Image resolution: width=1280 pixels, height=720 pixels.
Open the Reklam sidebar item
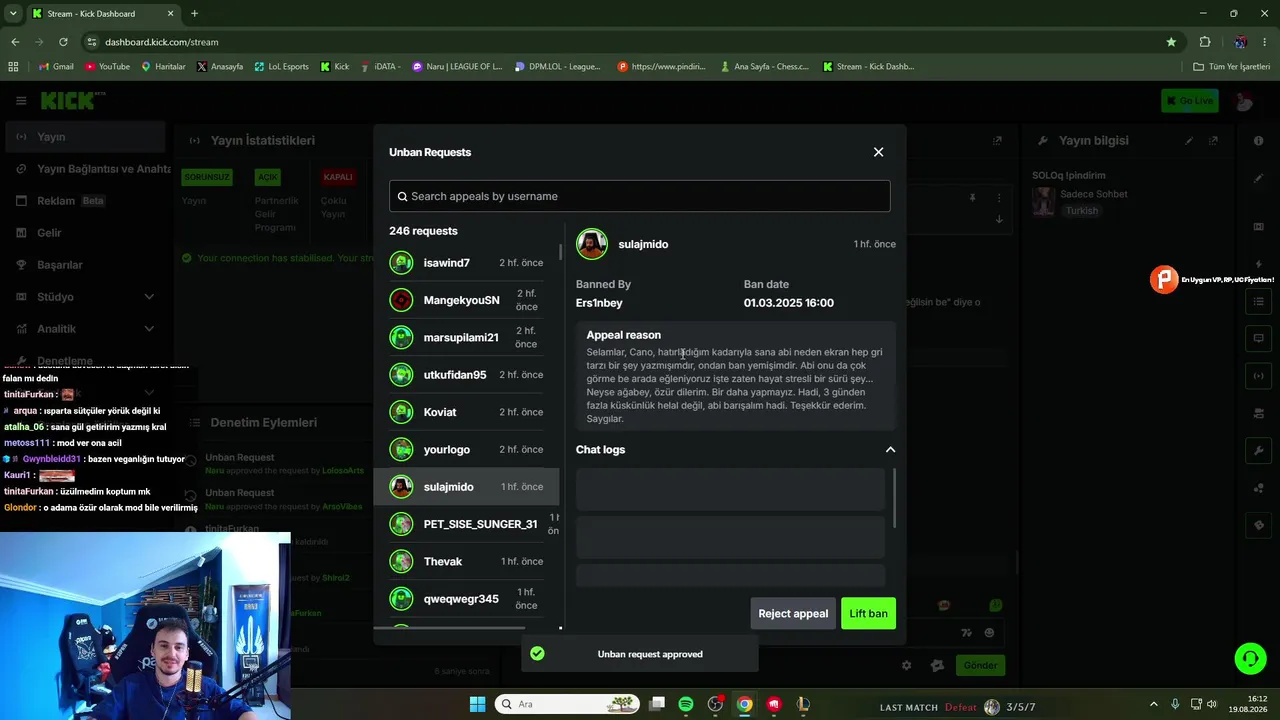click(84, 201)
